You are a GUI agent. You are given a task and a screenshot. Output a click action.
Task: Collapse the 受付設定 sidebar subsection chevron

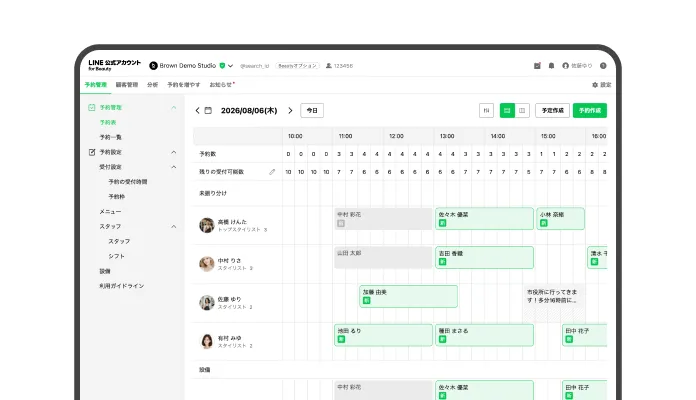174,167
